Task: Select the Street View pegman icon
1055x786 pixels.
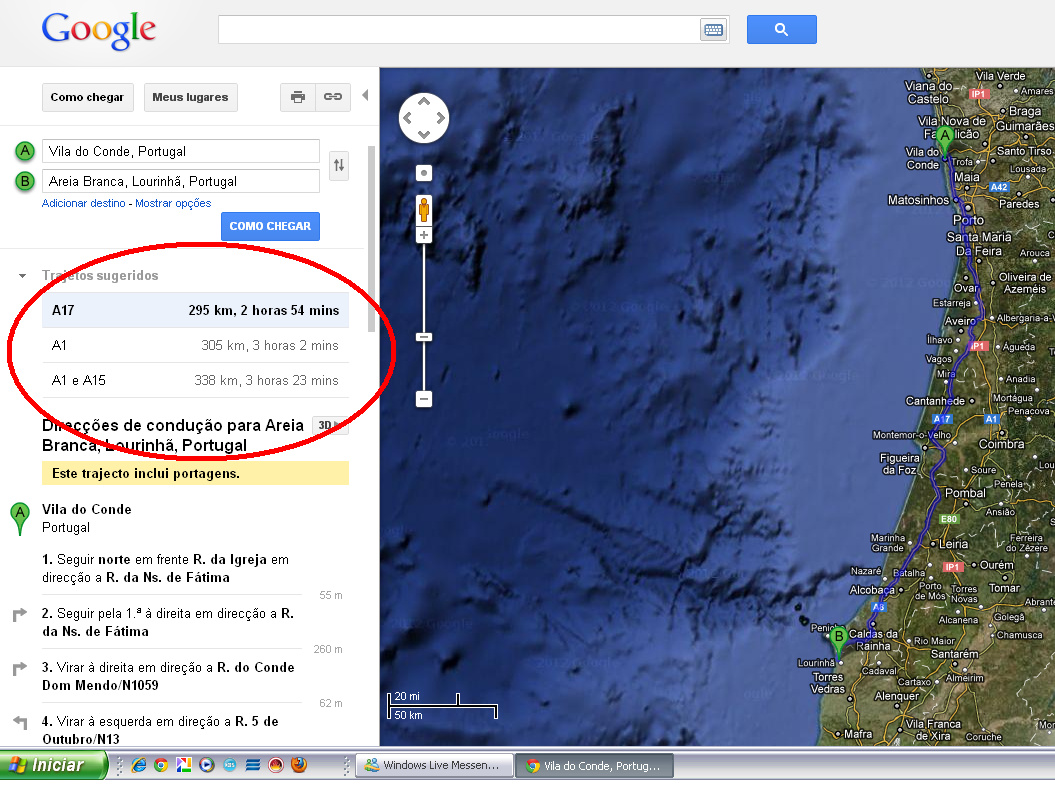Action: pos(424,210)
